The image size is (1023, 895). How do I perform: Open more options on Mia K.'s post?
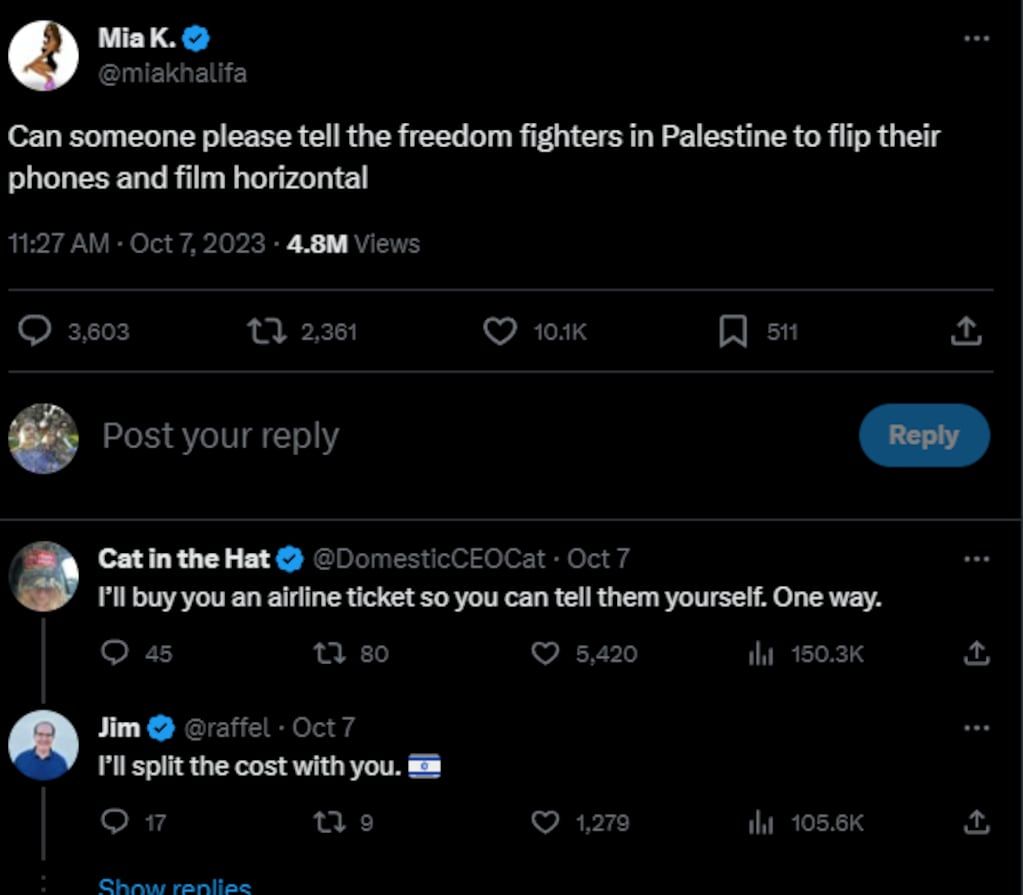976,38
